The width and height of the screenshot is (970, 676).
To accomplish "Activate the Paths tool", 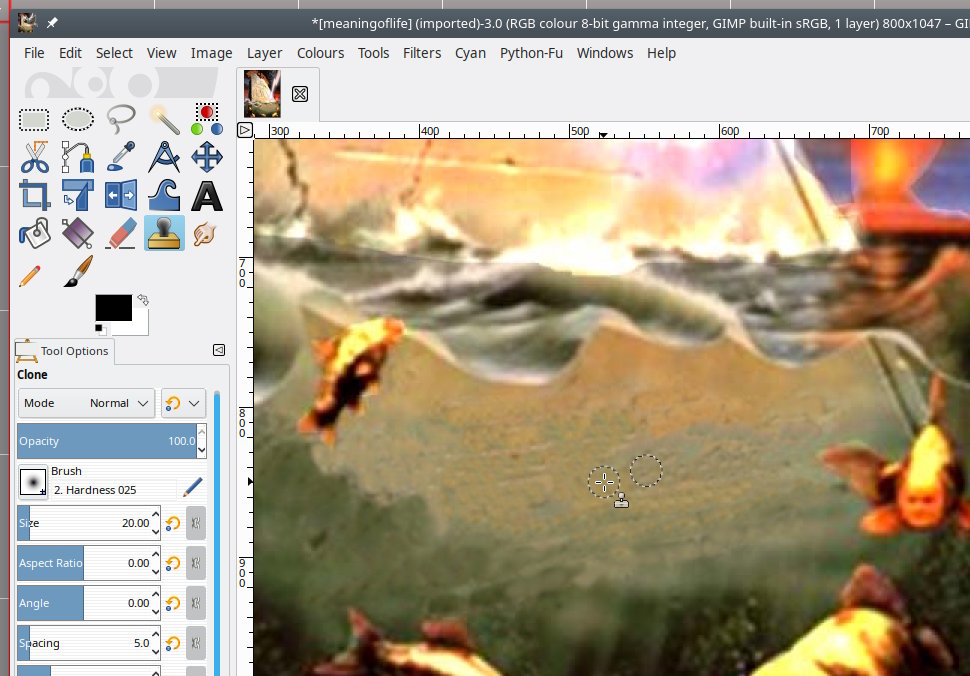I will pos(78,157).
